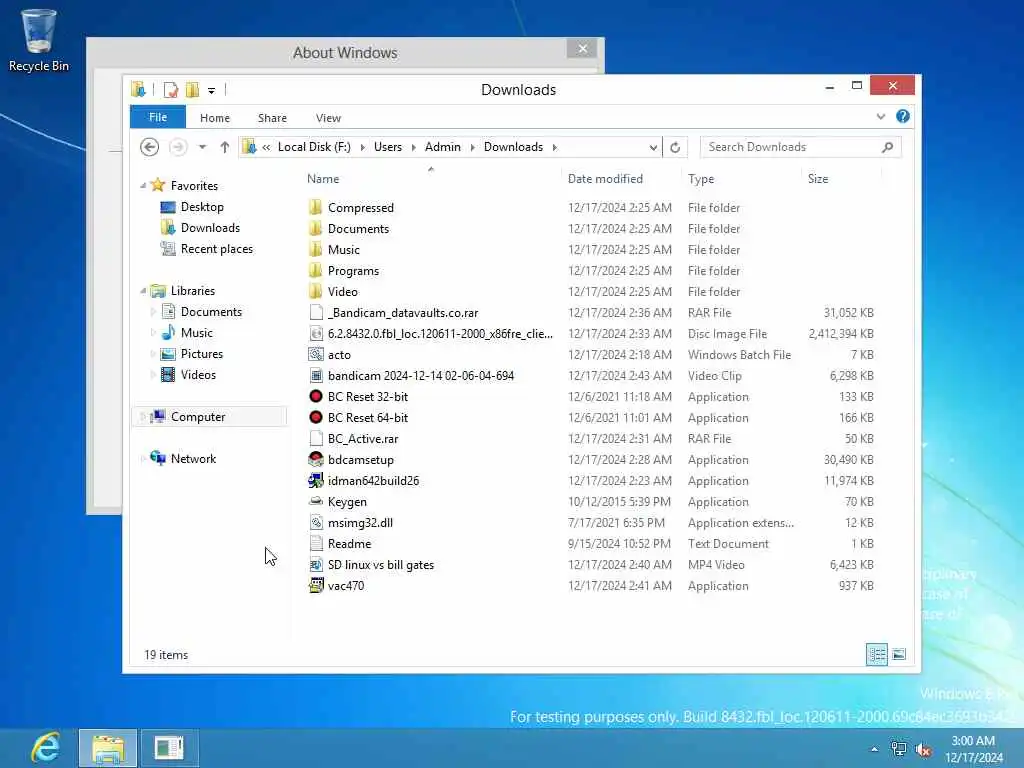Select the bandicam video clip icon
Screen dimensions: 1024x768
(x=316, y=376)
